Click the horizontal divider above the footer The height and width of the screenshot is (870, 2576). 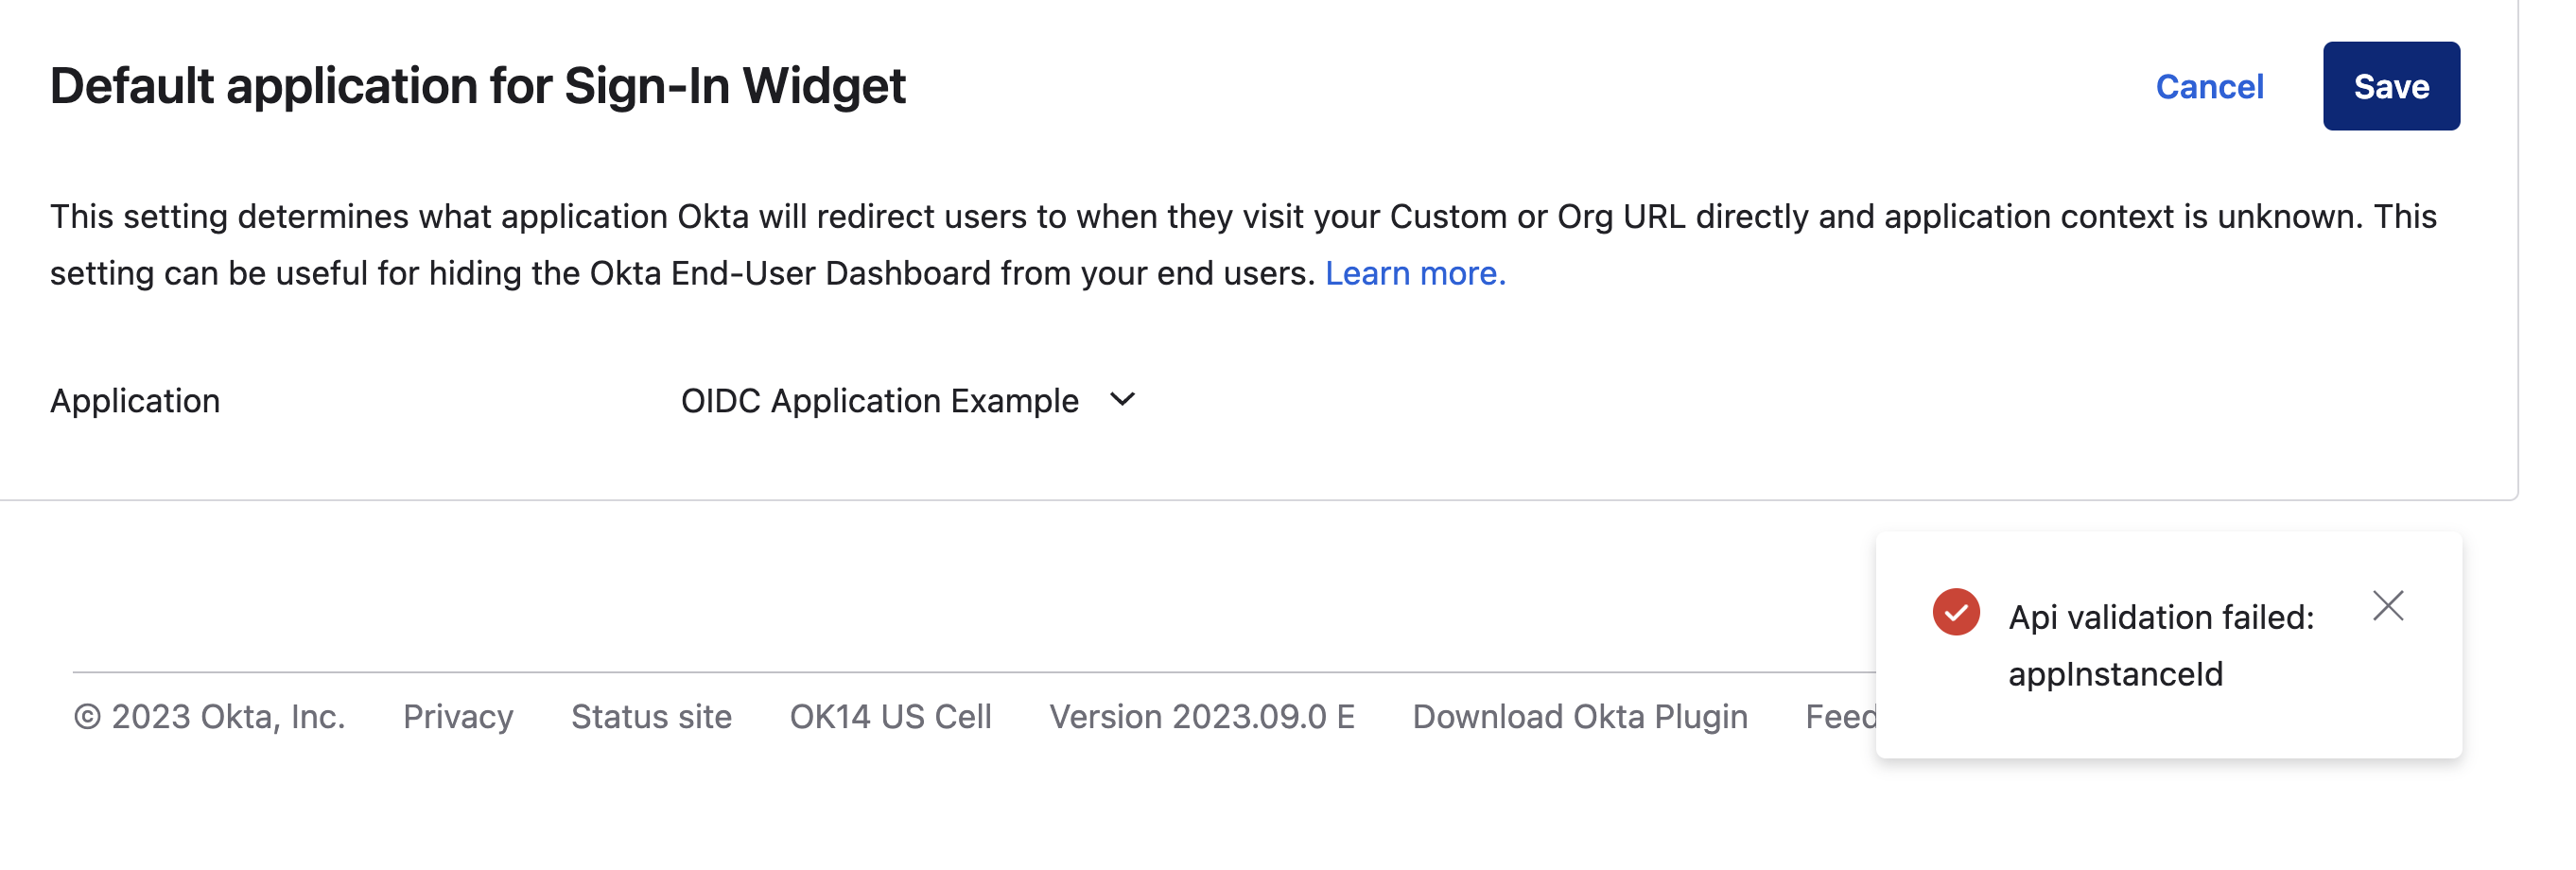click(900, 672)
